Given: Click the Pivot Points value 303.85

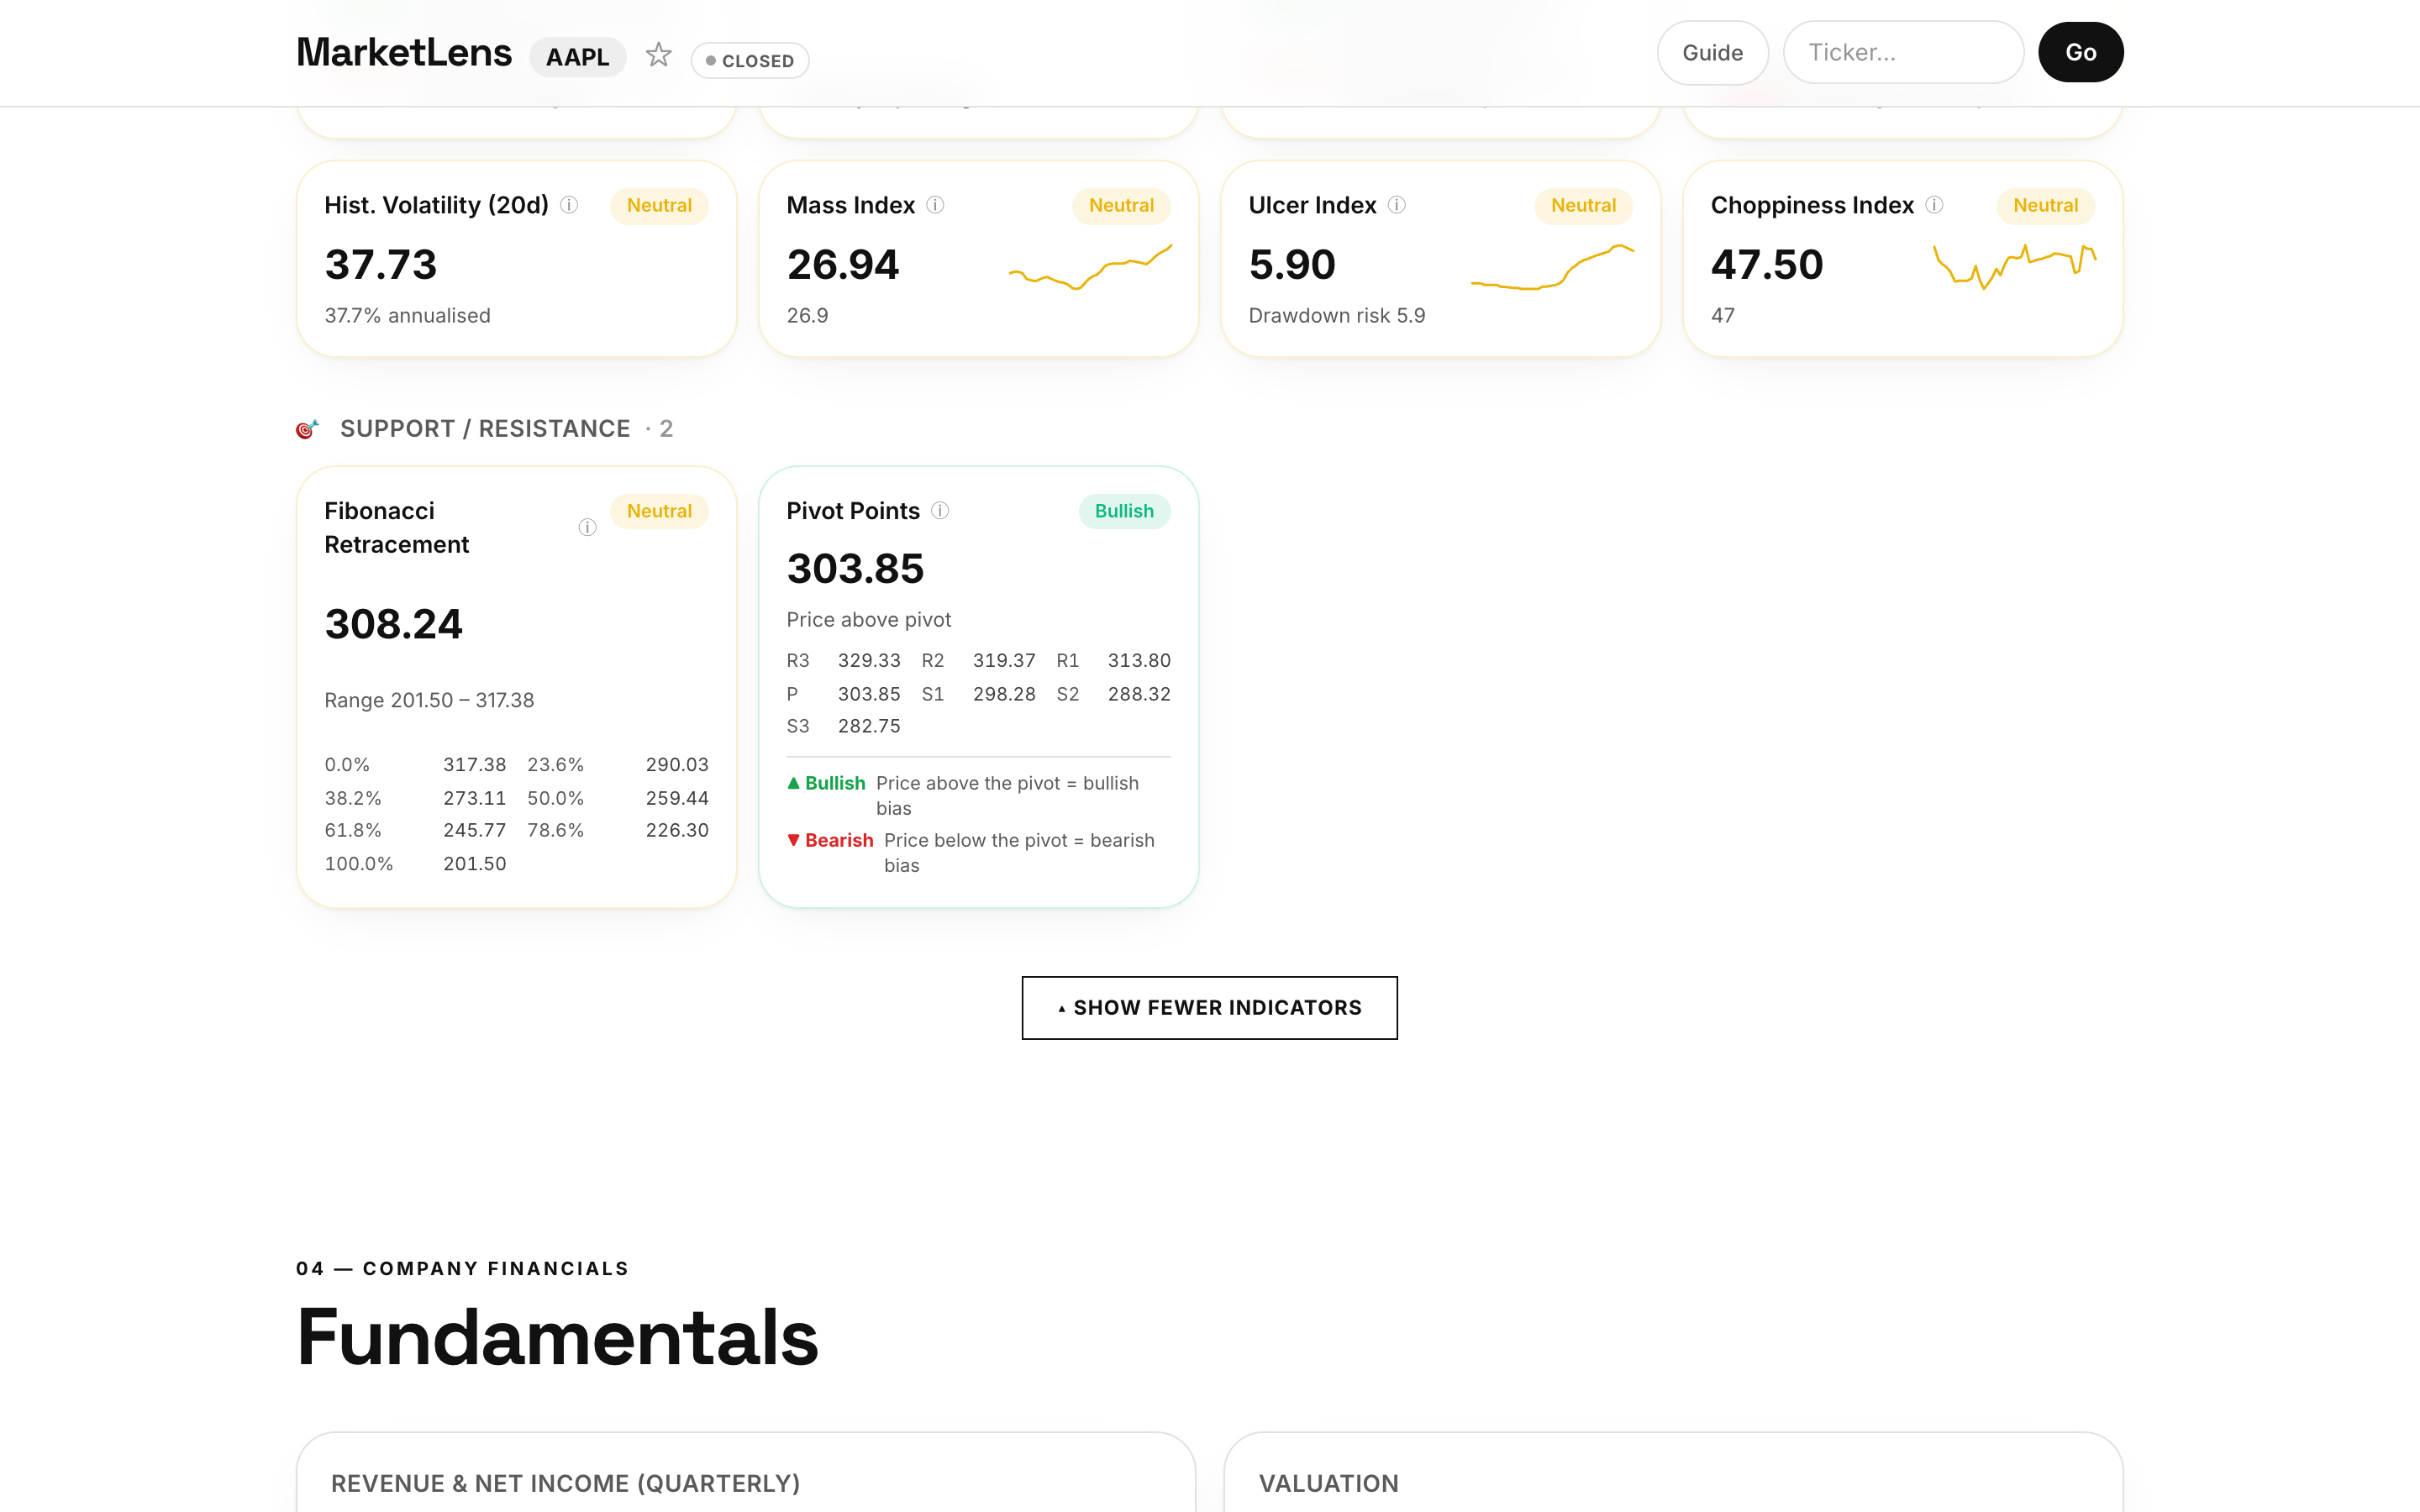Looking at the screenshot, I should coord(855,569).
